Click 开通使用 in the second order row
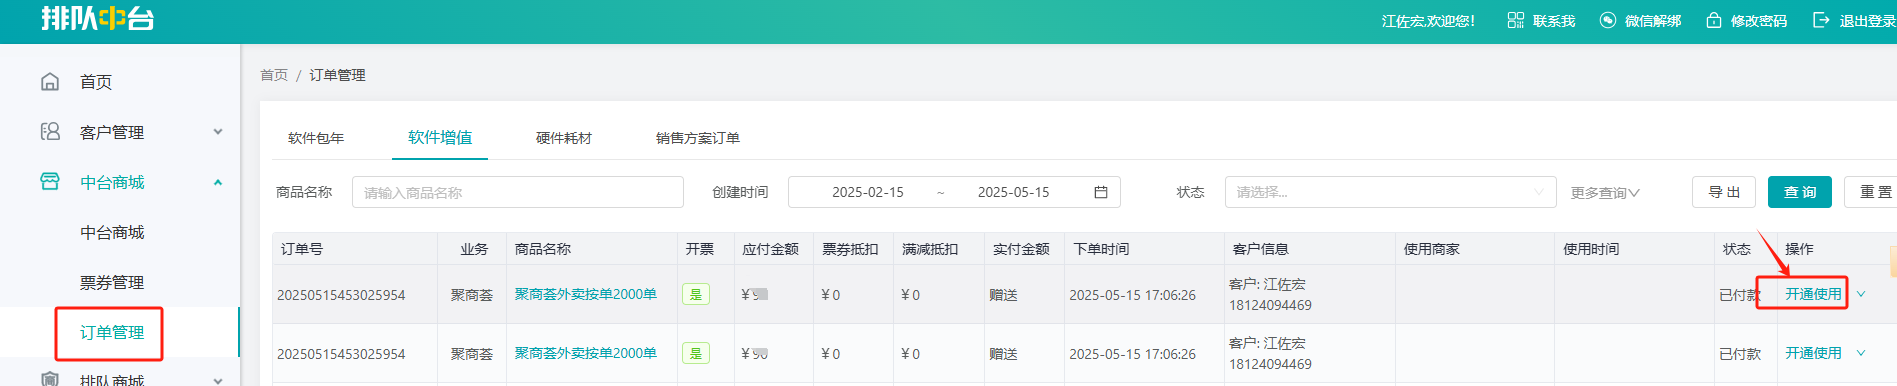This screenshot has width=1897, height=386. pos(1813,353)
